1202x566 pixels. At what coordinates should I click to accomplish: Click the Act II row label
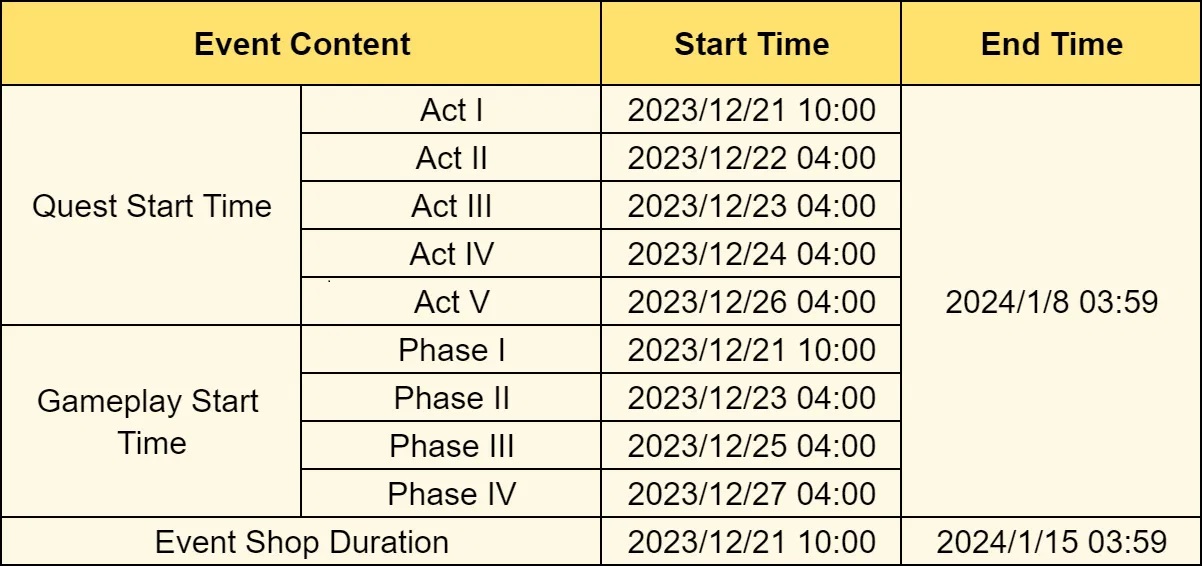point(451,158)
